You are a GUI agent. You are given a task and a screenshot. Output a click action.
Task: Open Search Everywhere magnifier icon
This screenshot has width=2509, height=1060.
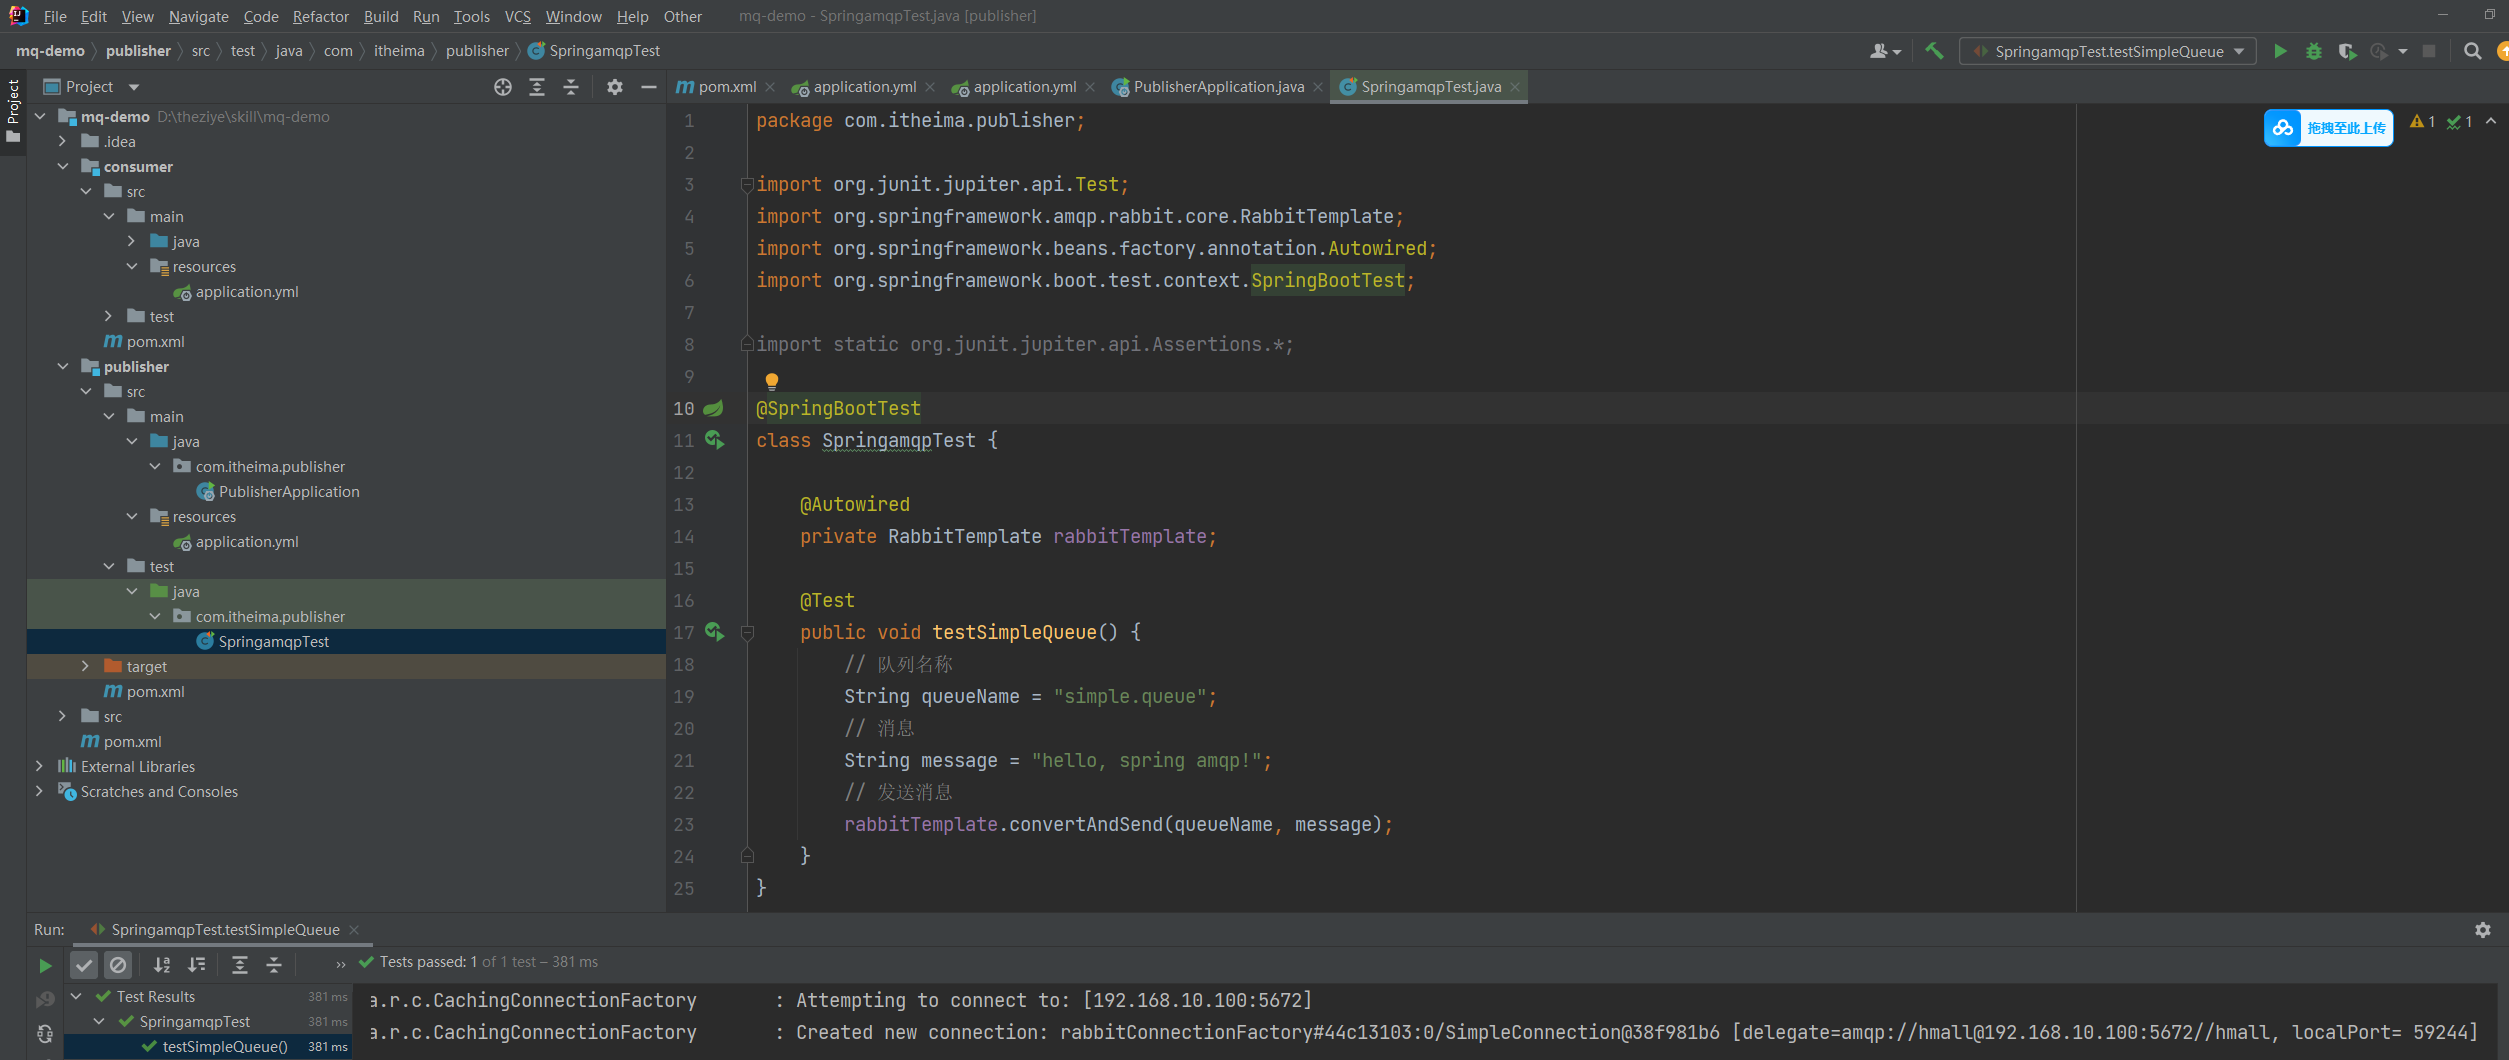(x=2472, y=51)
